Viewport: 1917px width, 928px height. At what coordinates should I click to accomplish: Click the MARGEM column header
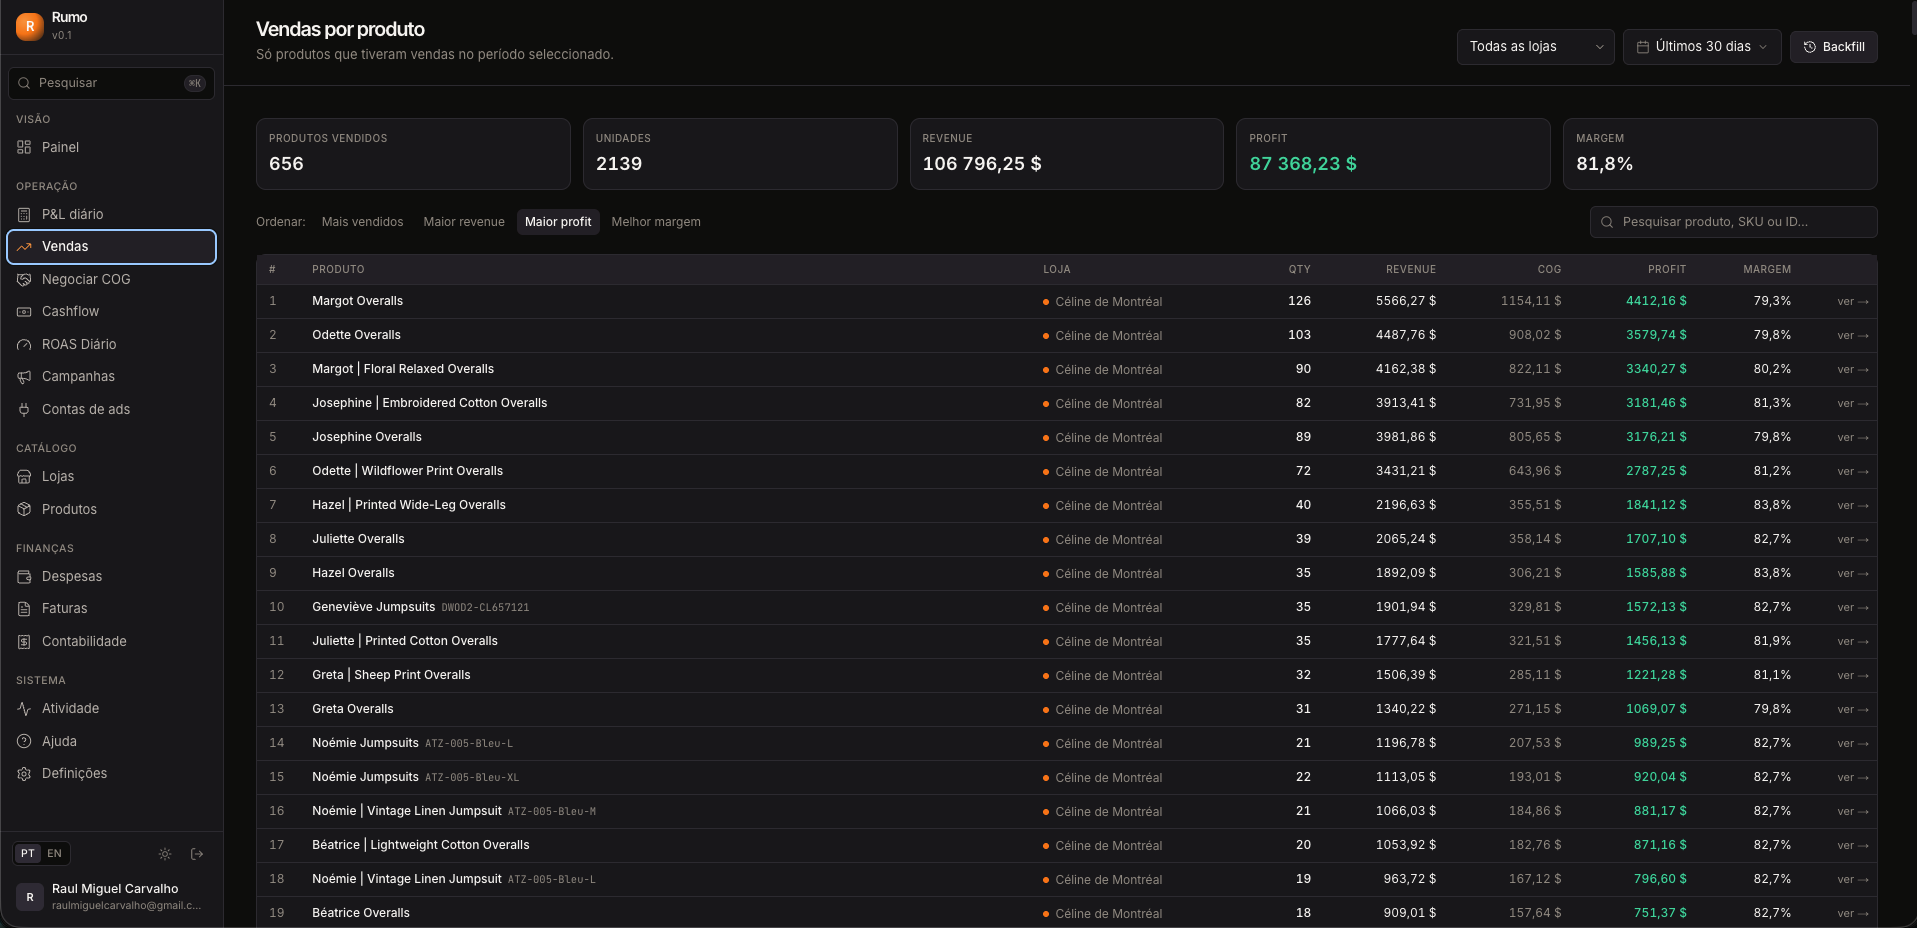[x=1767, y=270]
